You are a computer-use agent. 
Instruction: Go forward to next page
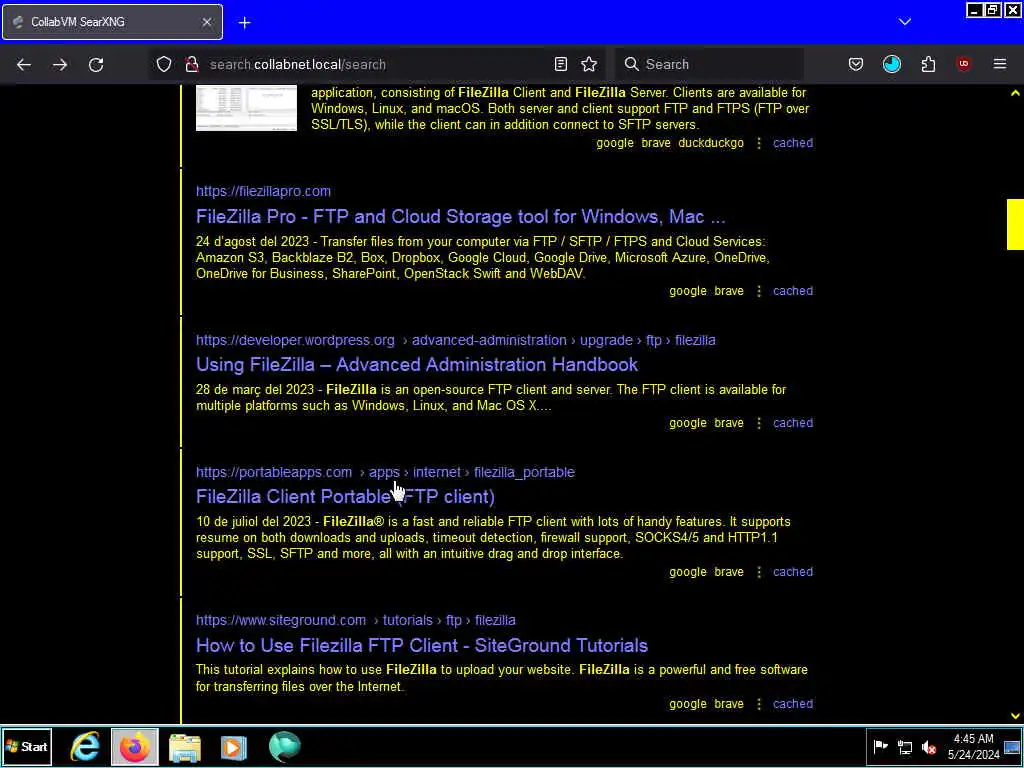click(x=59, y=64)
